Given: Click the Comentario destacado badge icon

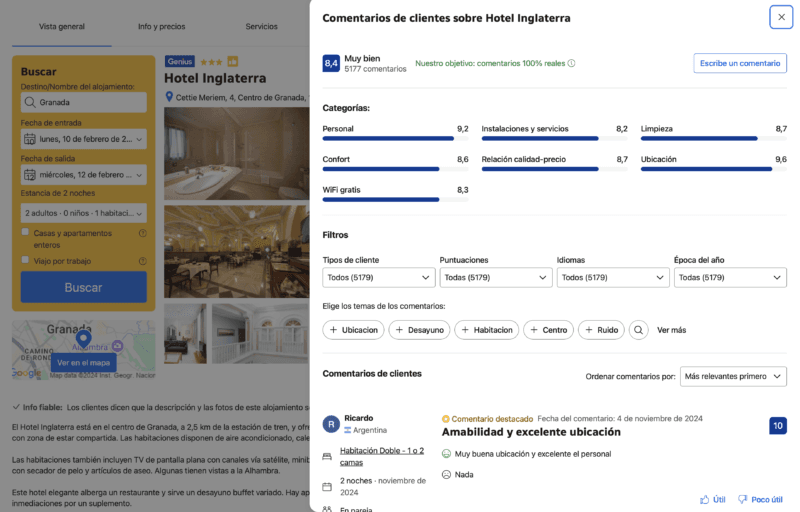Looking at the screenshot, I should [x=445, y=419].
